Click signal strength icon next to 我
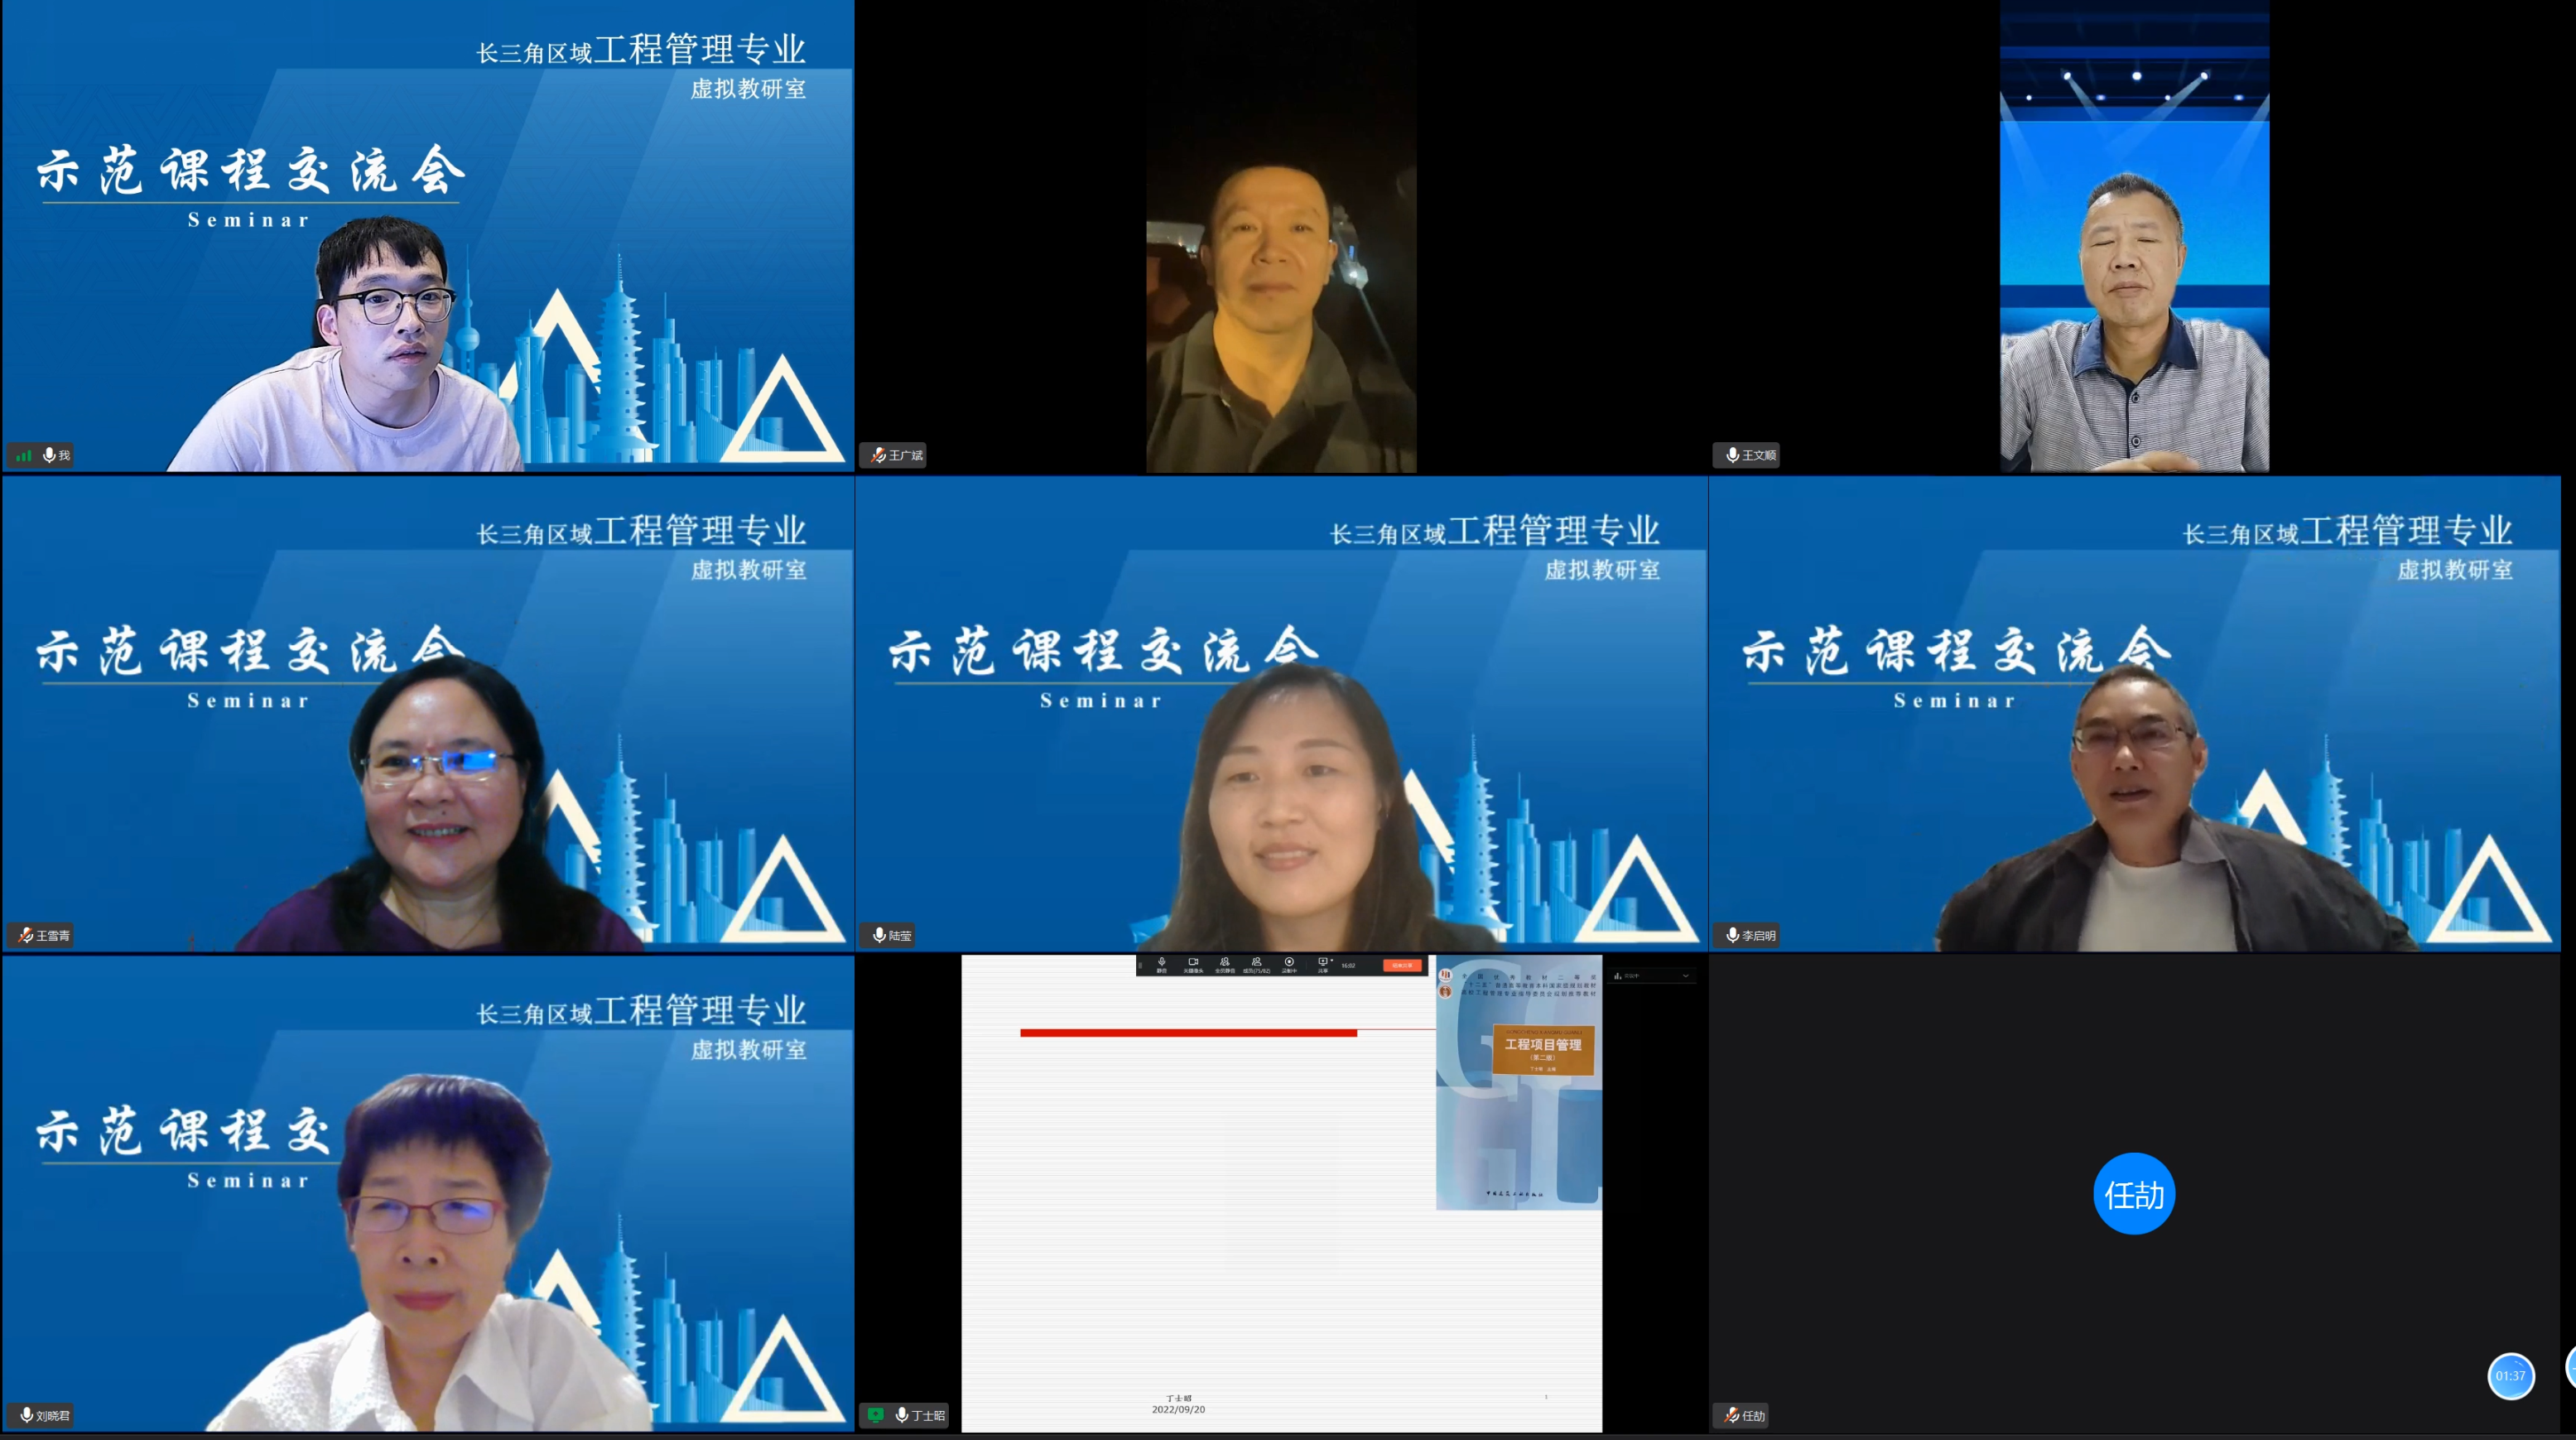Viewport: 2576px width, 1440px height. (x=24, y=455)
